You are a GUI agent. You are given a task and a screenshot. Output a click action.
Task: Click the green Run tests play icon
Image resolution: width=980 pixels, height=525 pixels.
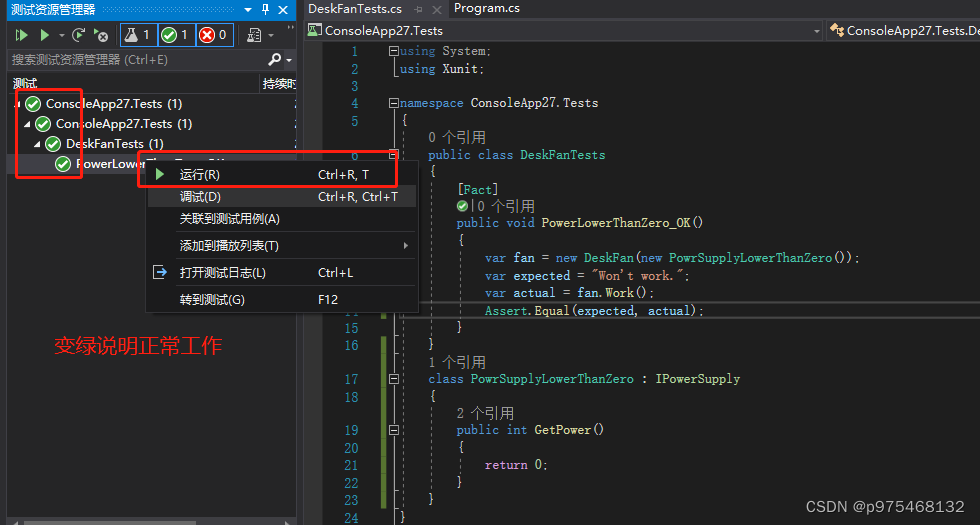(x=44, y=35)
